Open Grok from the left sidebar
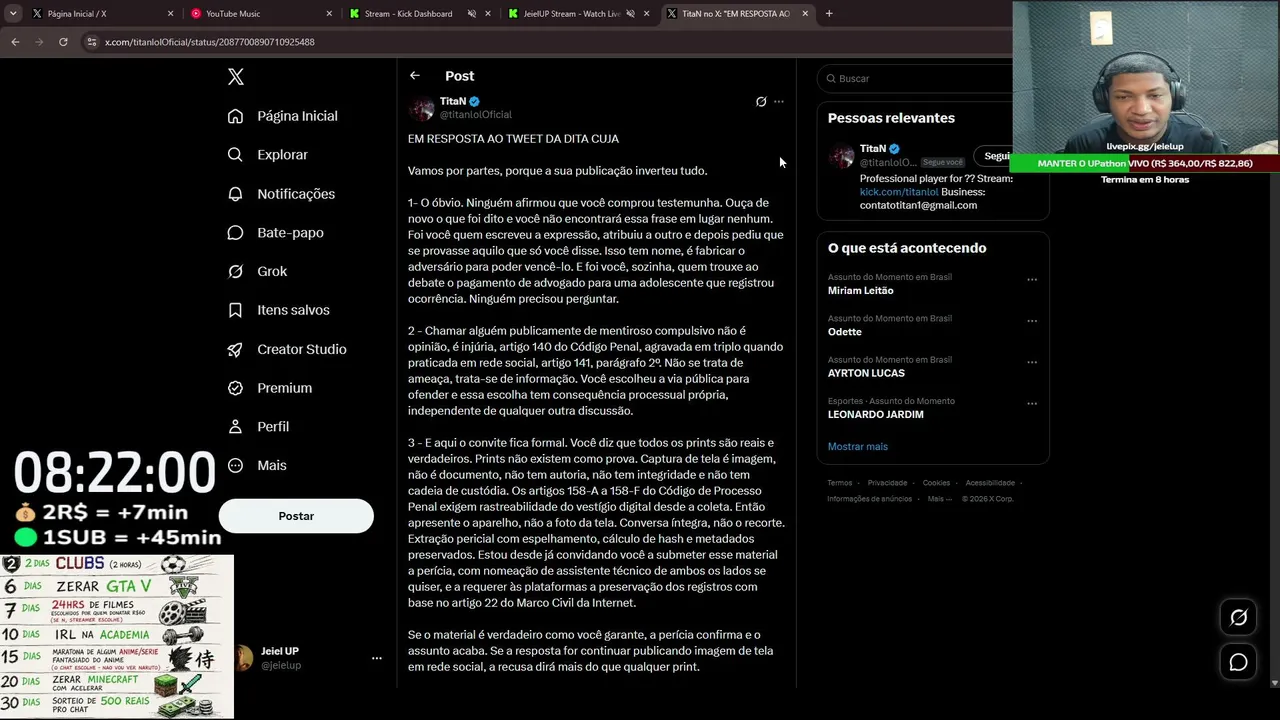The image size is (1280, 720). point(258,271)
